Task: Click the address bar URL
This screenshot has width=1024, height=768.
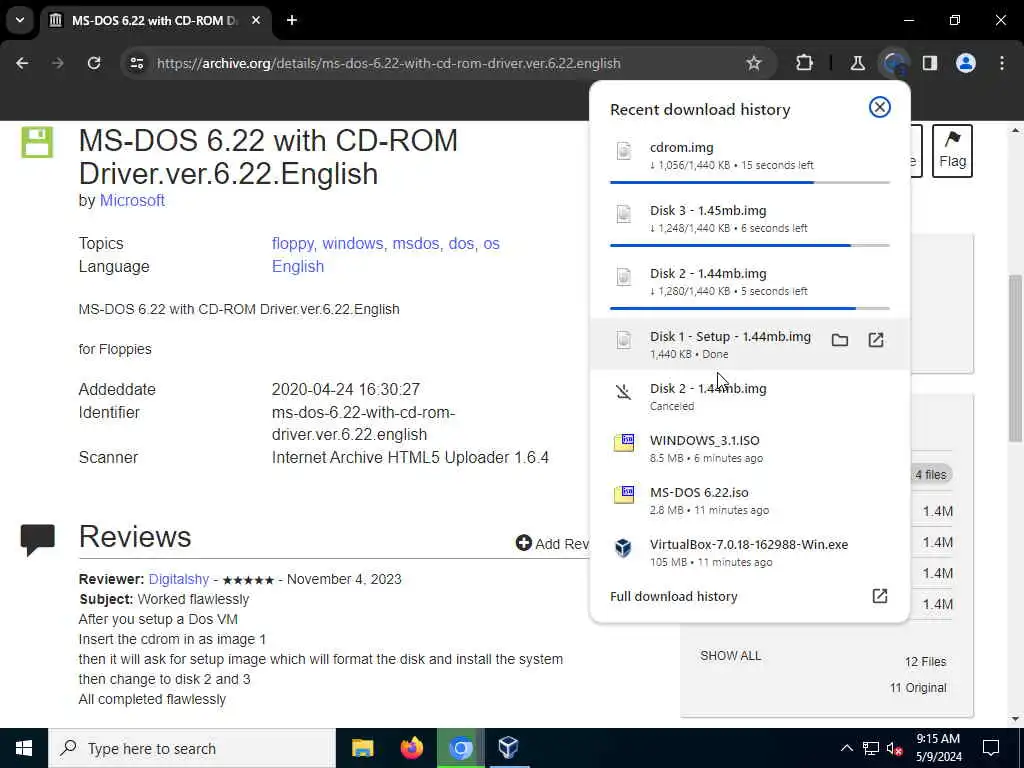Action: click(x=389, y=63)
